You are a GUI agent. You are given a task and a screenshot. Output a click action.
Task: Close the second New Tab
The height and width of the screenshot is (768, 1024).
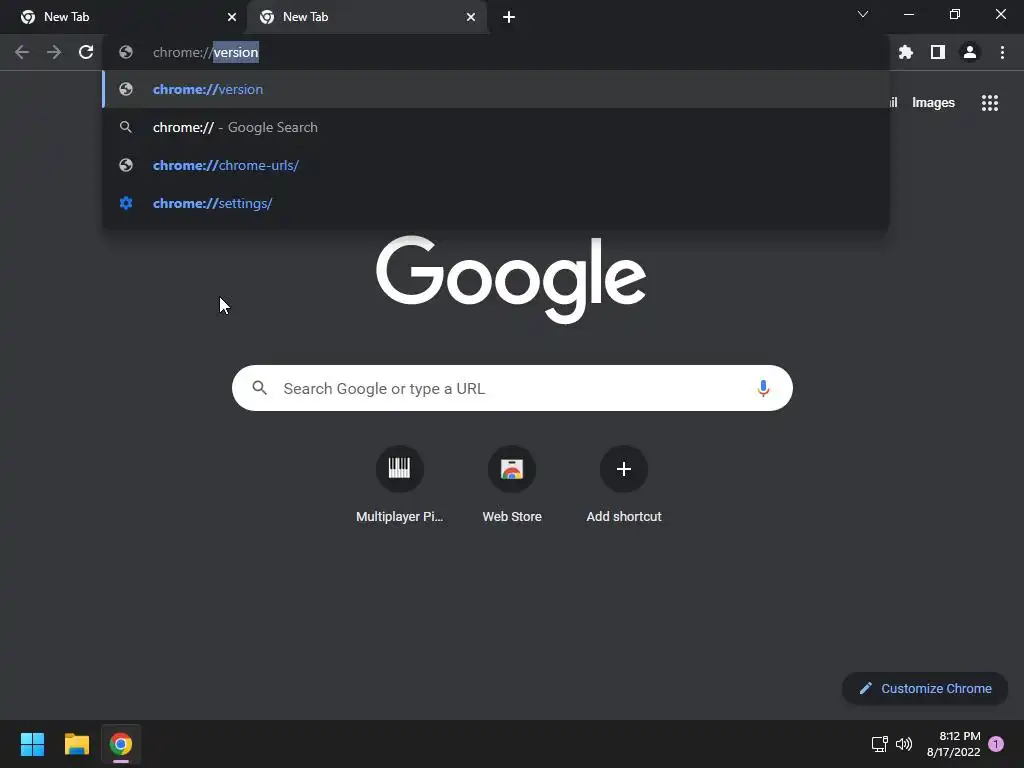tap(471, 17)
